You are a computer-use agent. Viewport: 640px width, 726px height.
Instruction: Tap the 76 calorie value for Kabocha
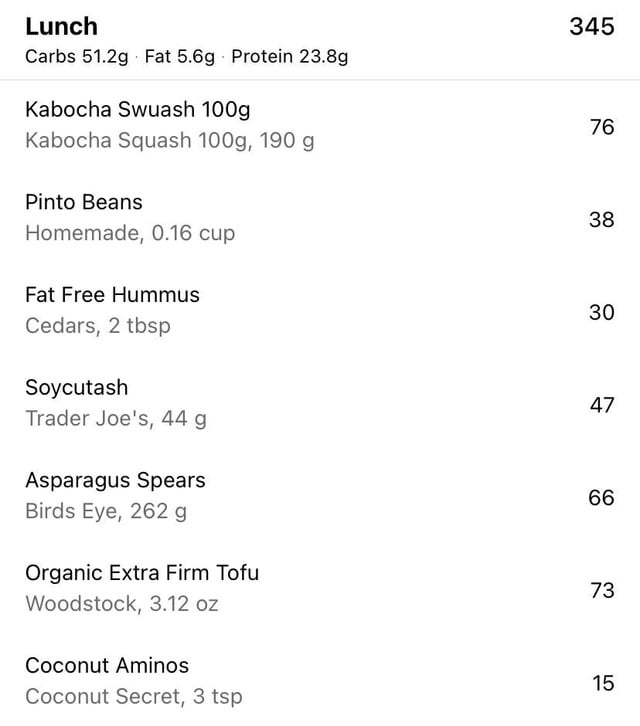coord(601,127)
